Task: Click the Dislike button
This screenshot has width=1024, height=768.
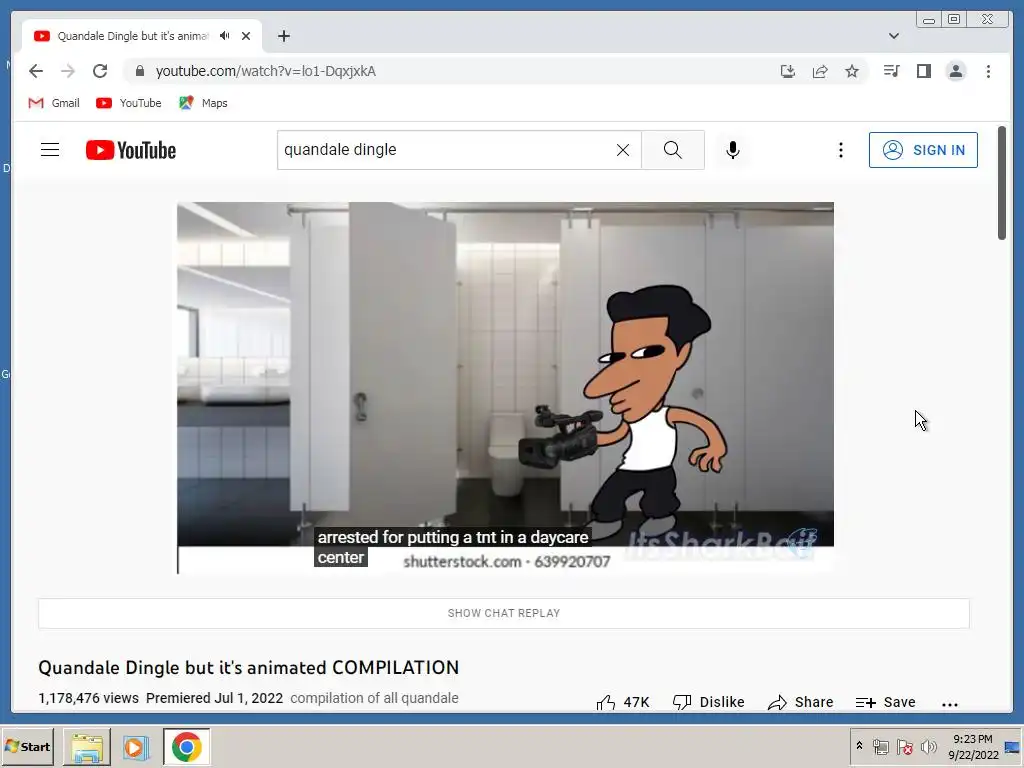Action: [709, 703]
